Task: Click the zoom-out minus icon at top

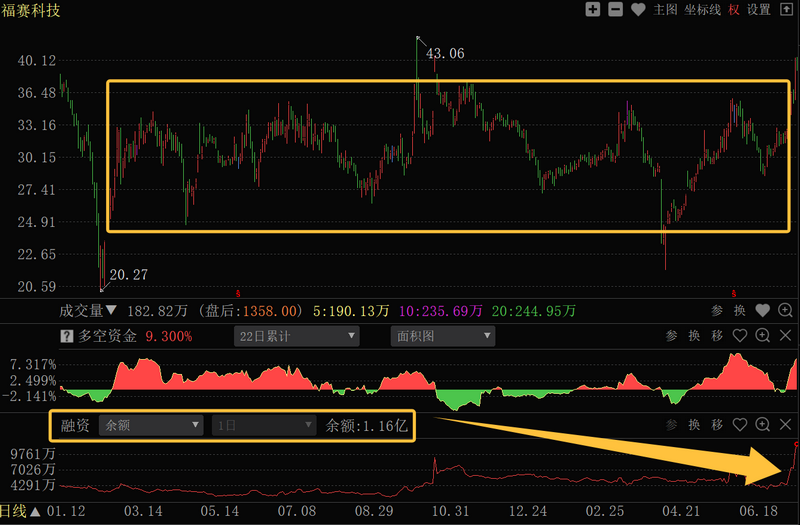Action: (615, 10)
